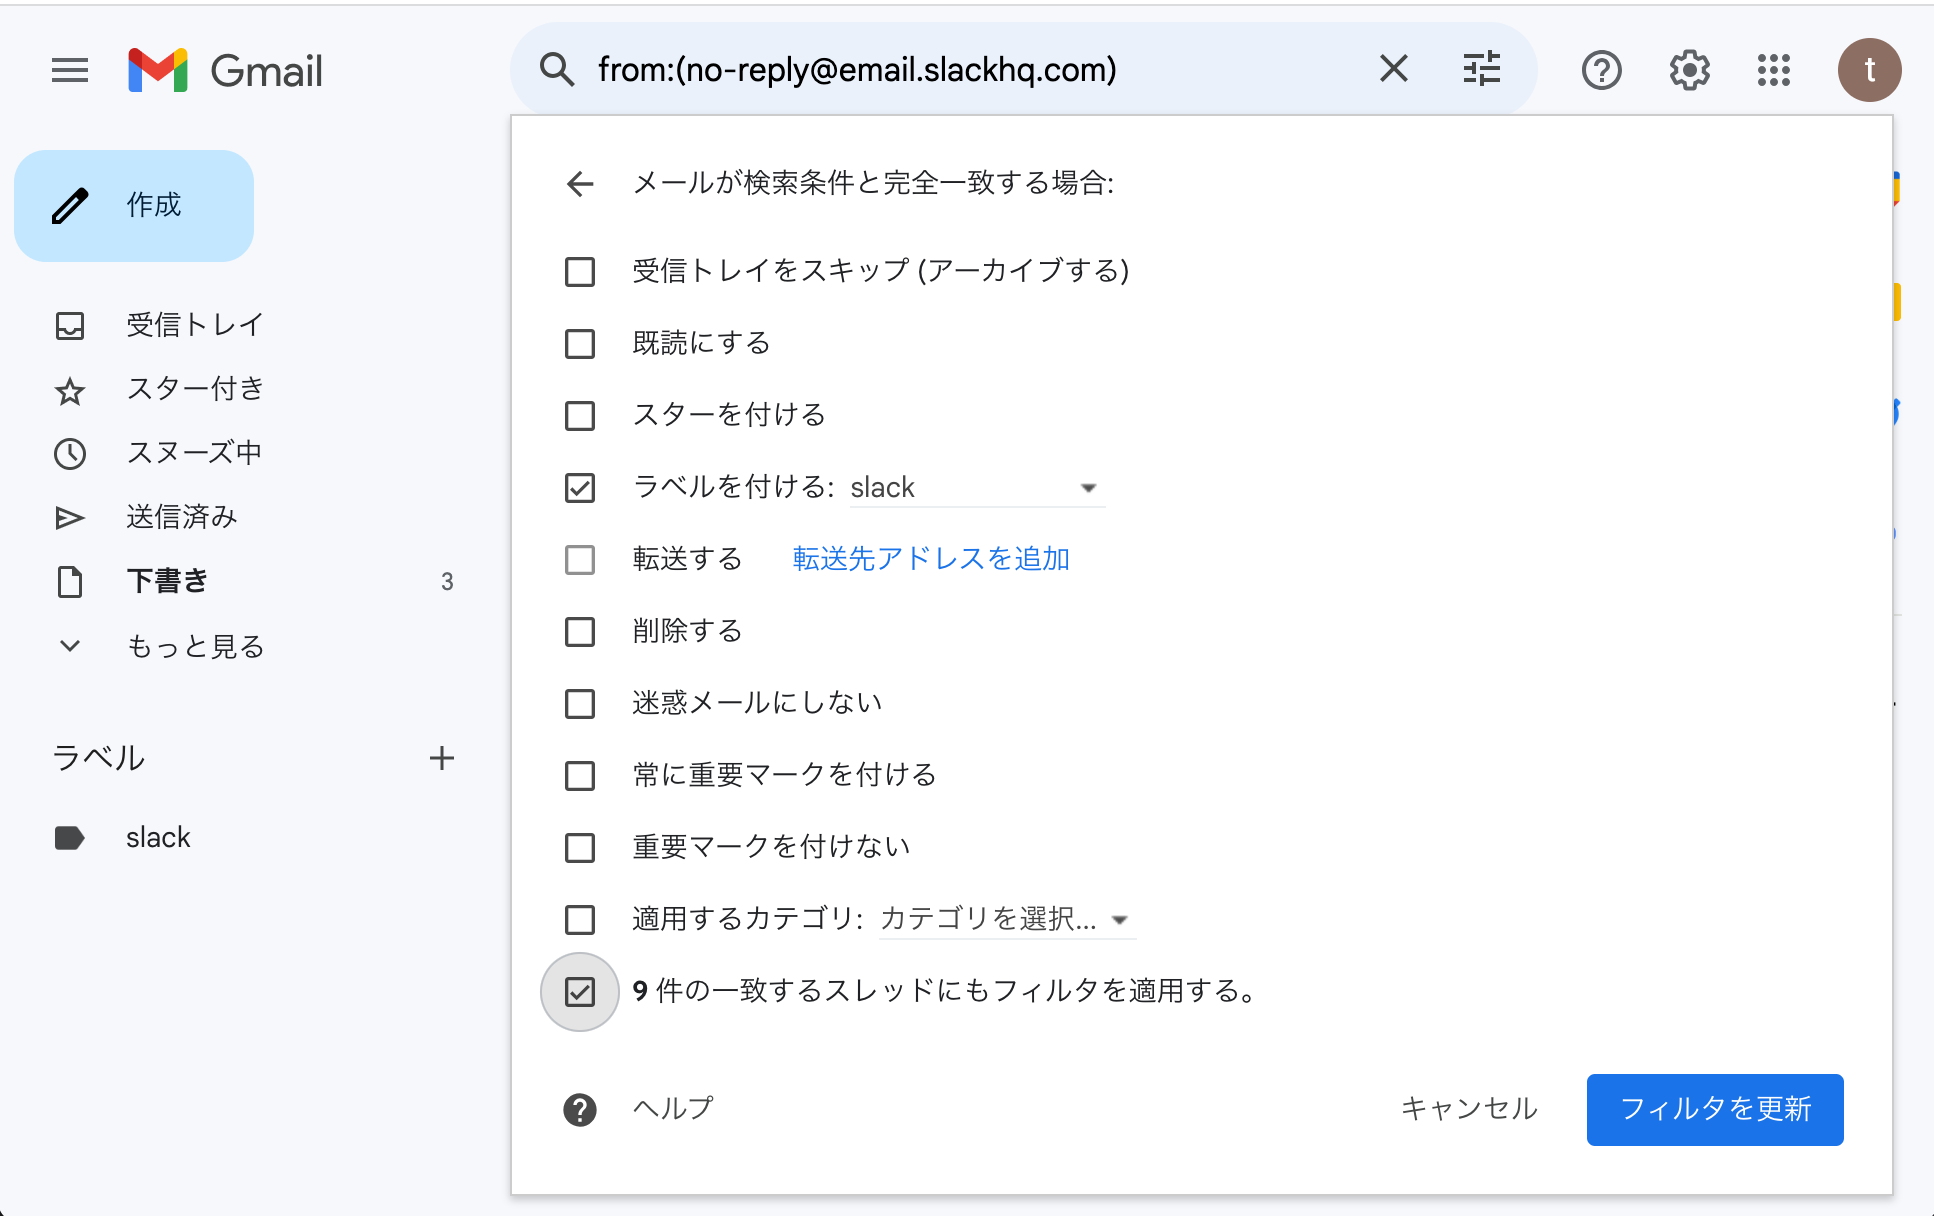This screenshot has width=1934, height=1216.
Task: Click 転送先アドレスを追加 link
Action: tap(931, 559)
